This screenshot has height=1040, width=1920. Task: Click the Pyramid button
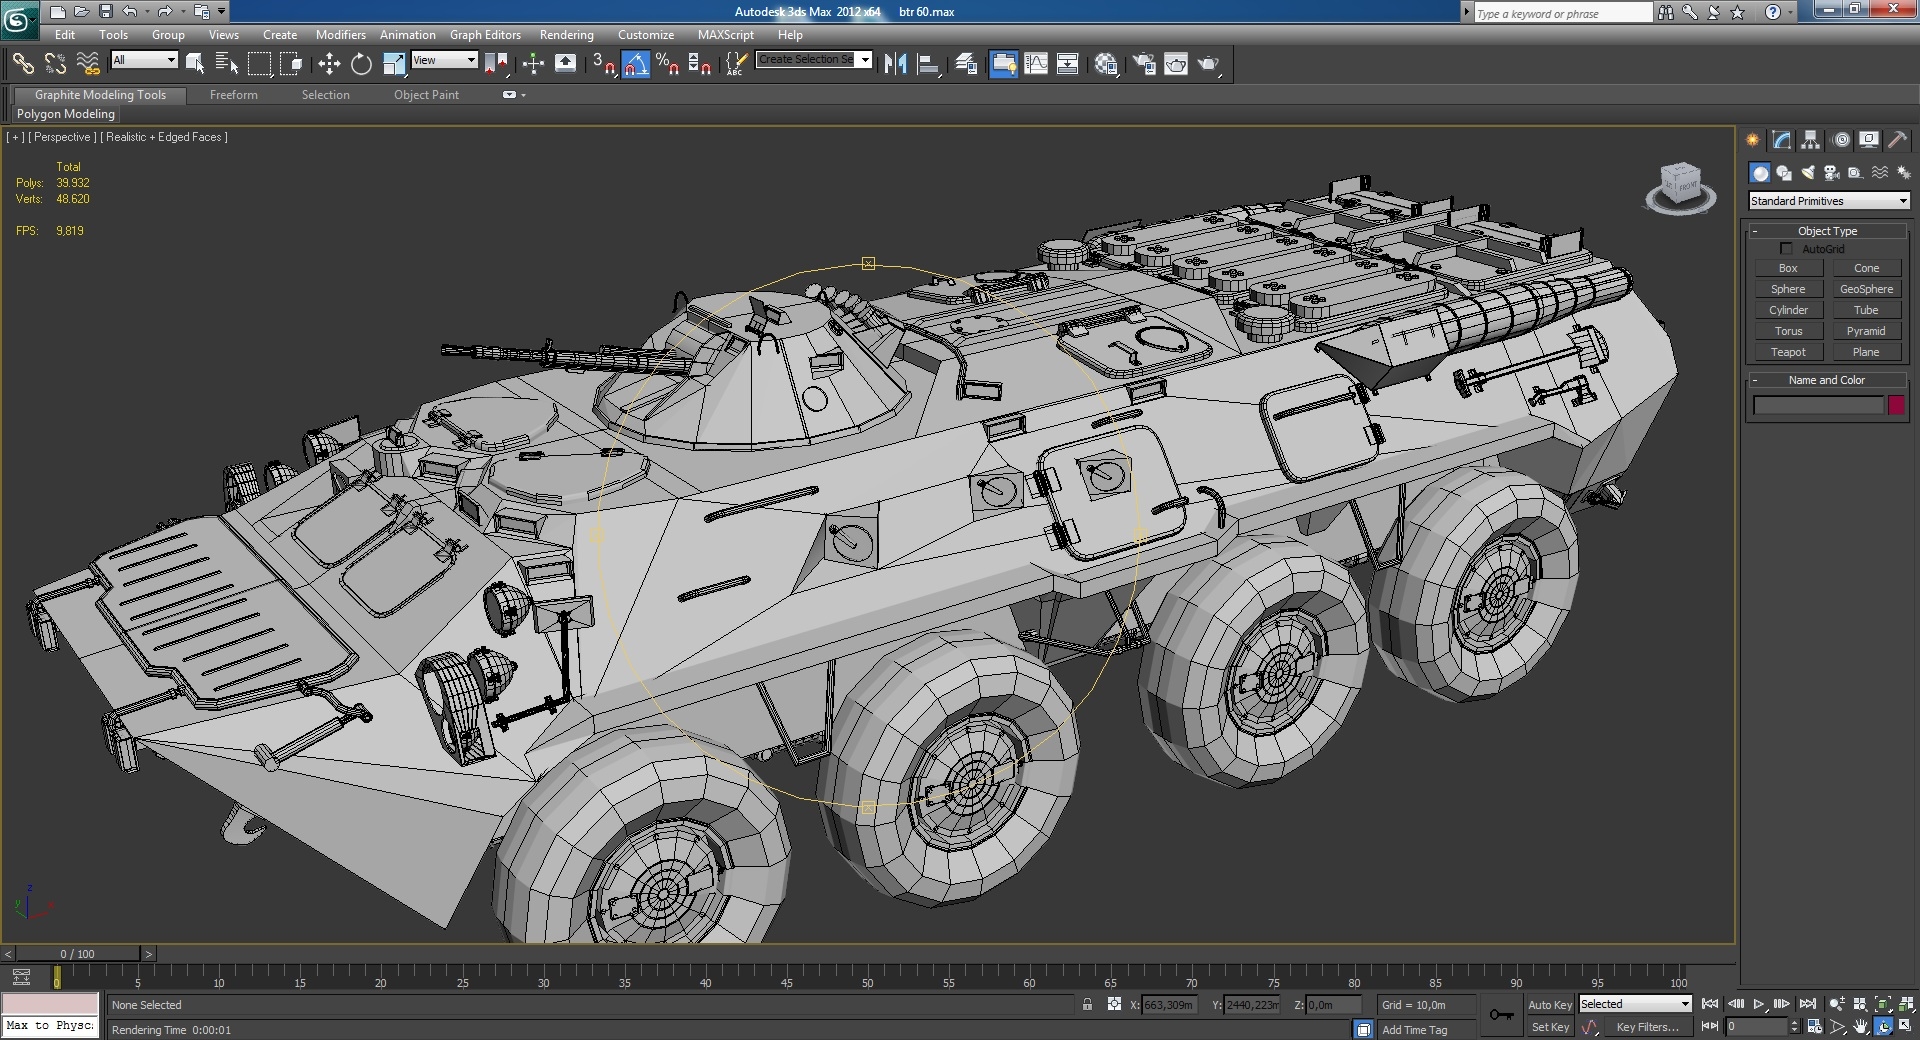tap(1866, 331)
